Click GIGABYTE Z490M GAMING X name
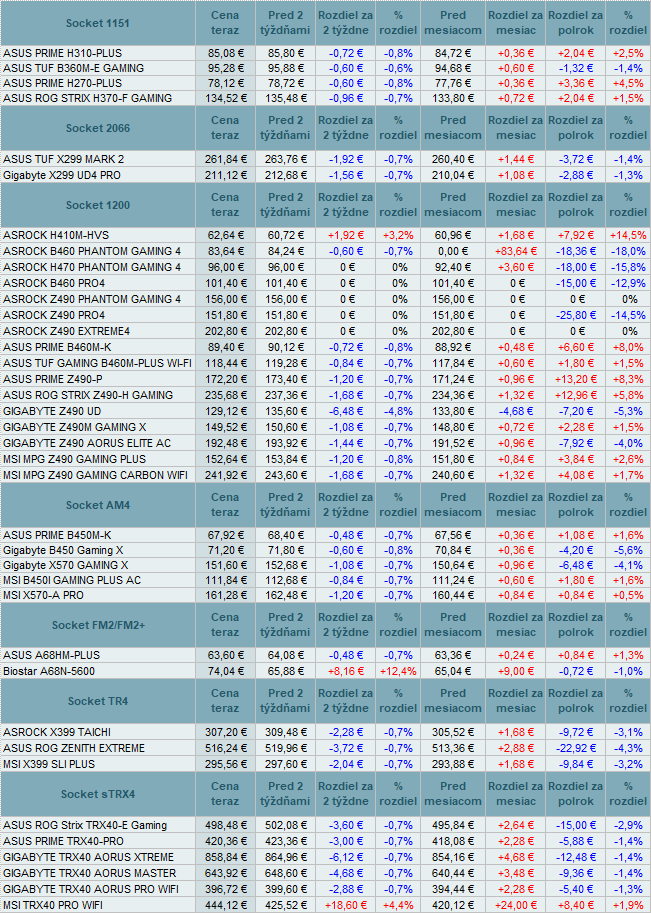 click(x=75, y=427)
